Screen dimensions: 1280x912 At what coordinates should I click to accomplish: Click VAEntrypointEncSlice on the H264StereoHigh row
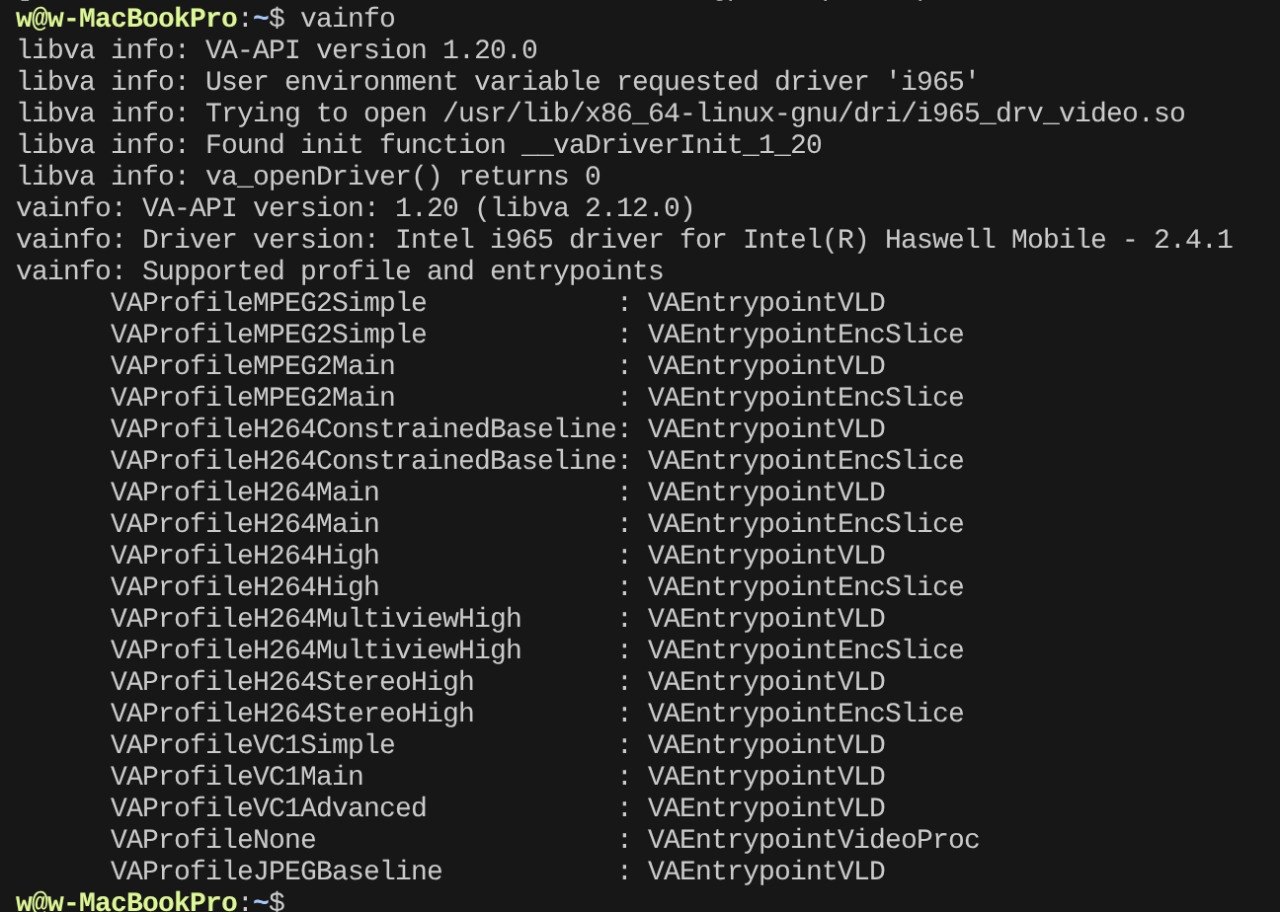[805, 713]
